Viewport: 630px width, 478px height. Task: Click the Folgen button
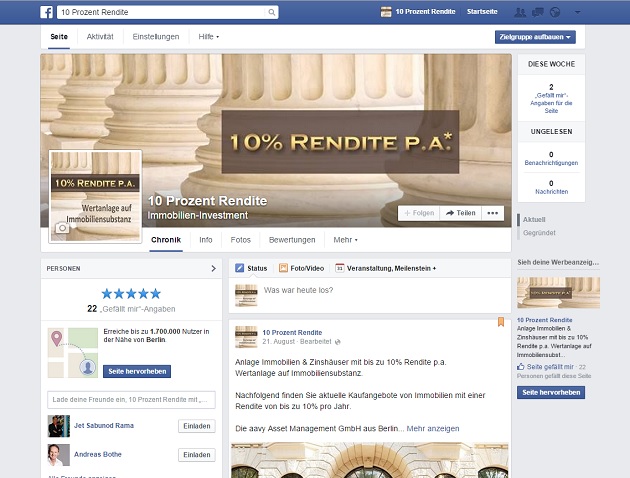[419, 213]
